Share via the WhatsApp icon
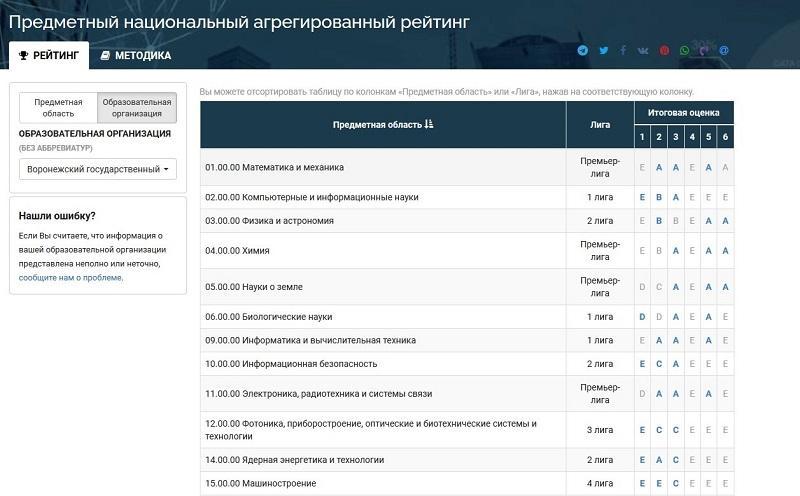This screenshot has height=496, width=800. pyautogui.click(x=684, y=50)
